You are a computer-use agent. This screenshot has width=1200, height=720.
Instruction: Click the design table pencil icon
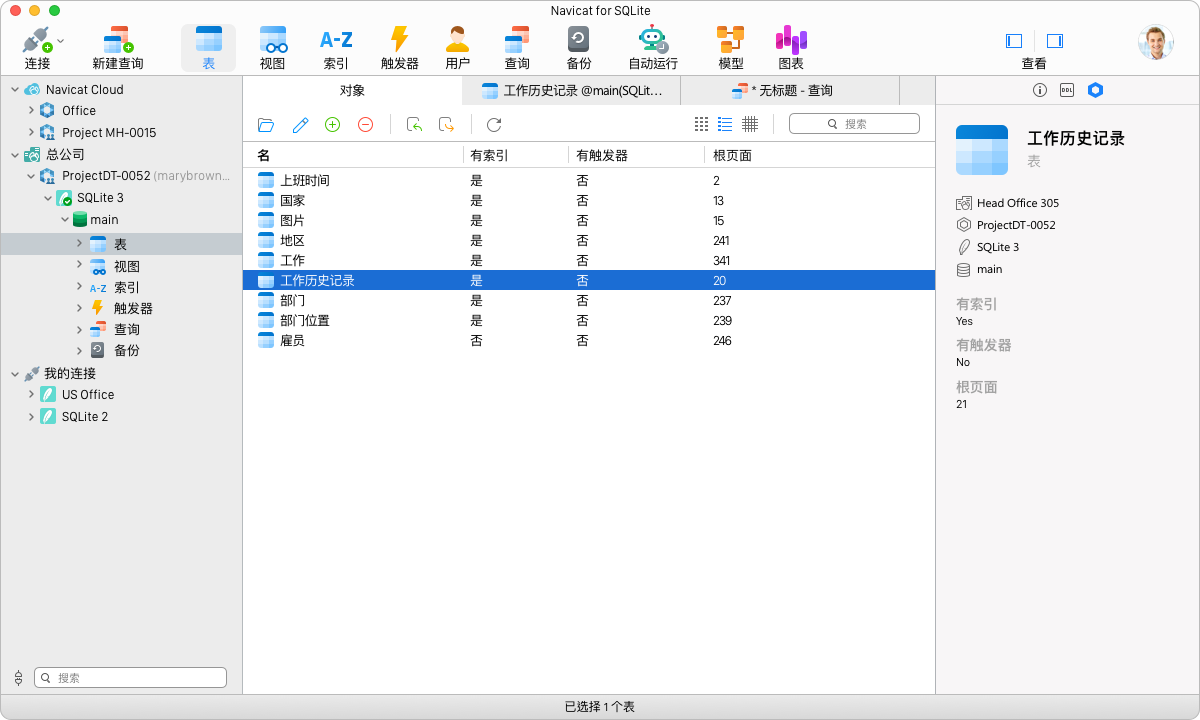coord(300,125)
